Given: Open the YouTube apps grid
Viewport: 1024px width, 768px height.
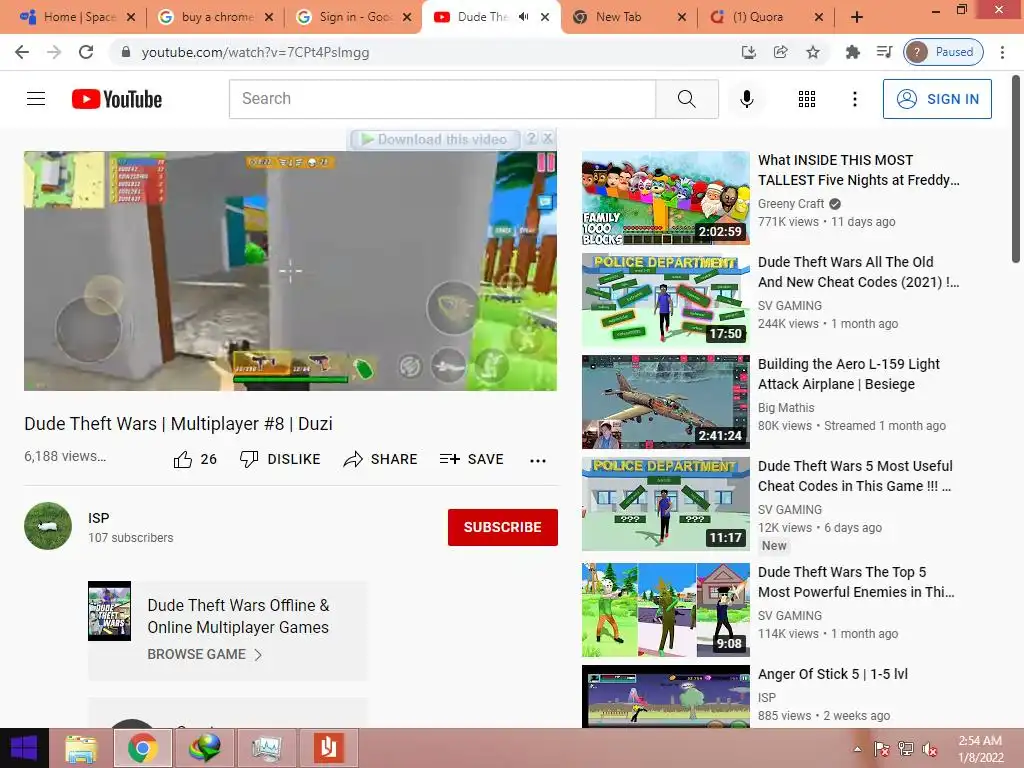Looking at the screenshot, I should coord(807,99).
